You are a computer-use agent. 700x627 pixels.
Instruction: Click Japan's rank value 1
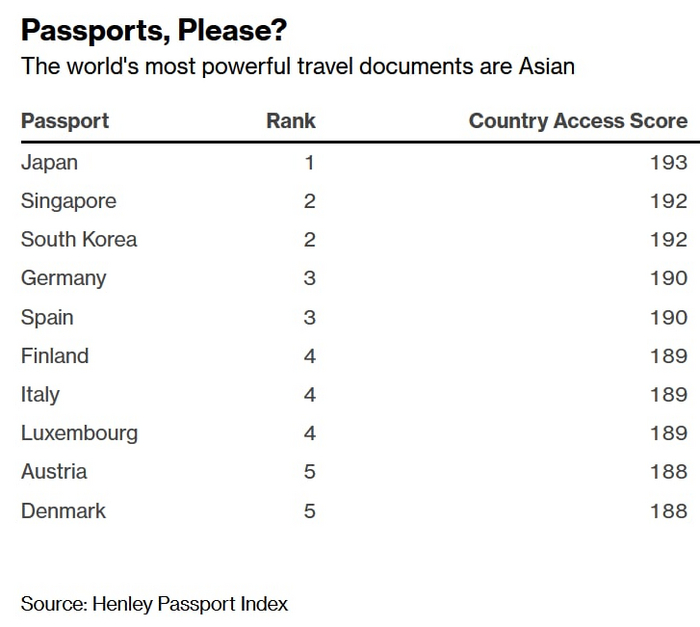(x=309, y=162)
